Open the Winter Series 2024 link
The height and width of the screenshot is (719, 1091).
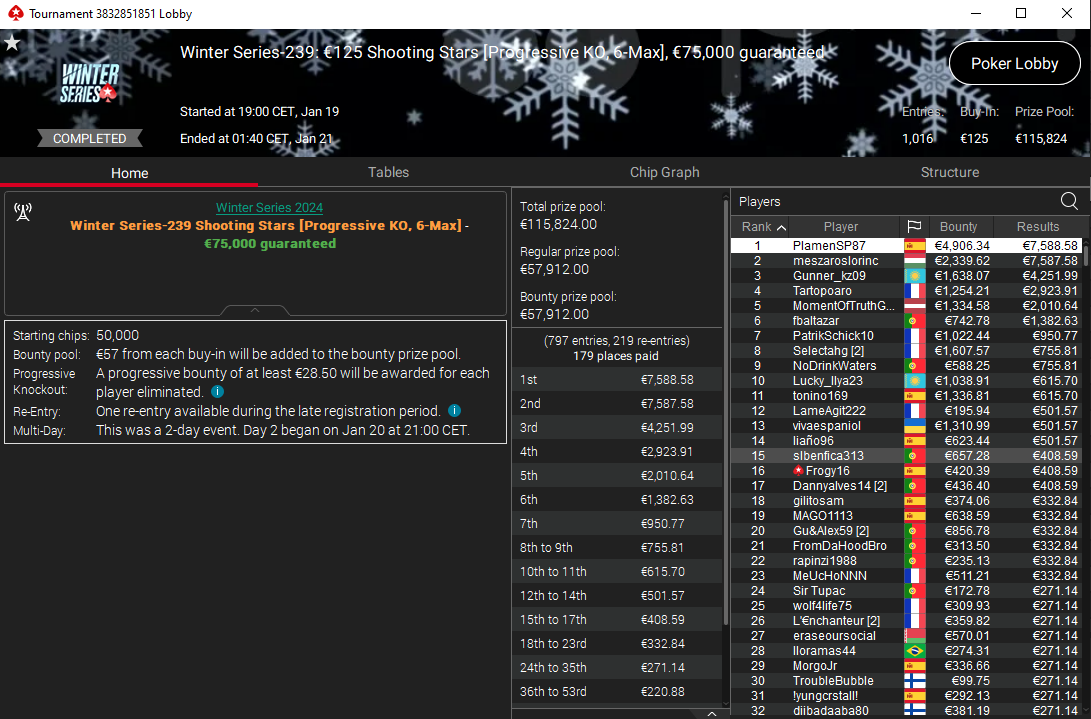pos(269,207)
